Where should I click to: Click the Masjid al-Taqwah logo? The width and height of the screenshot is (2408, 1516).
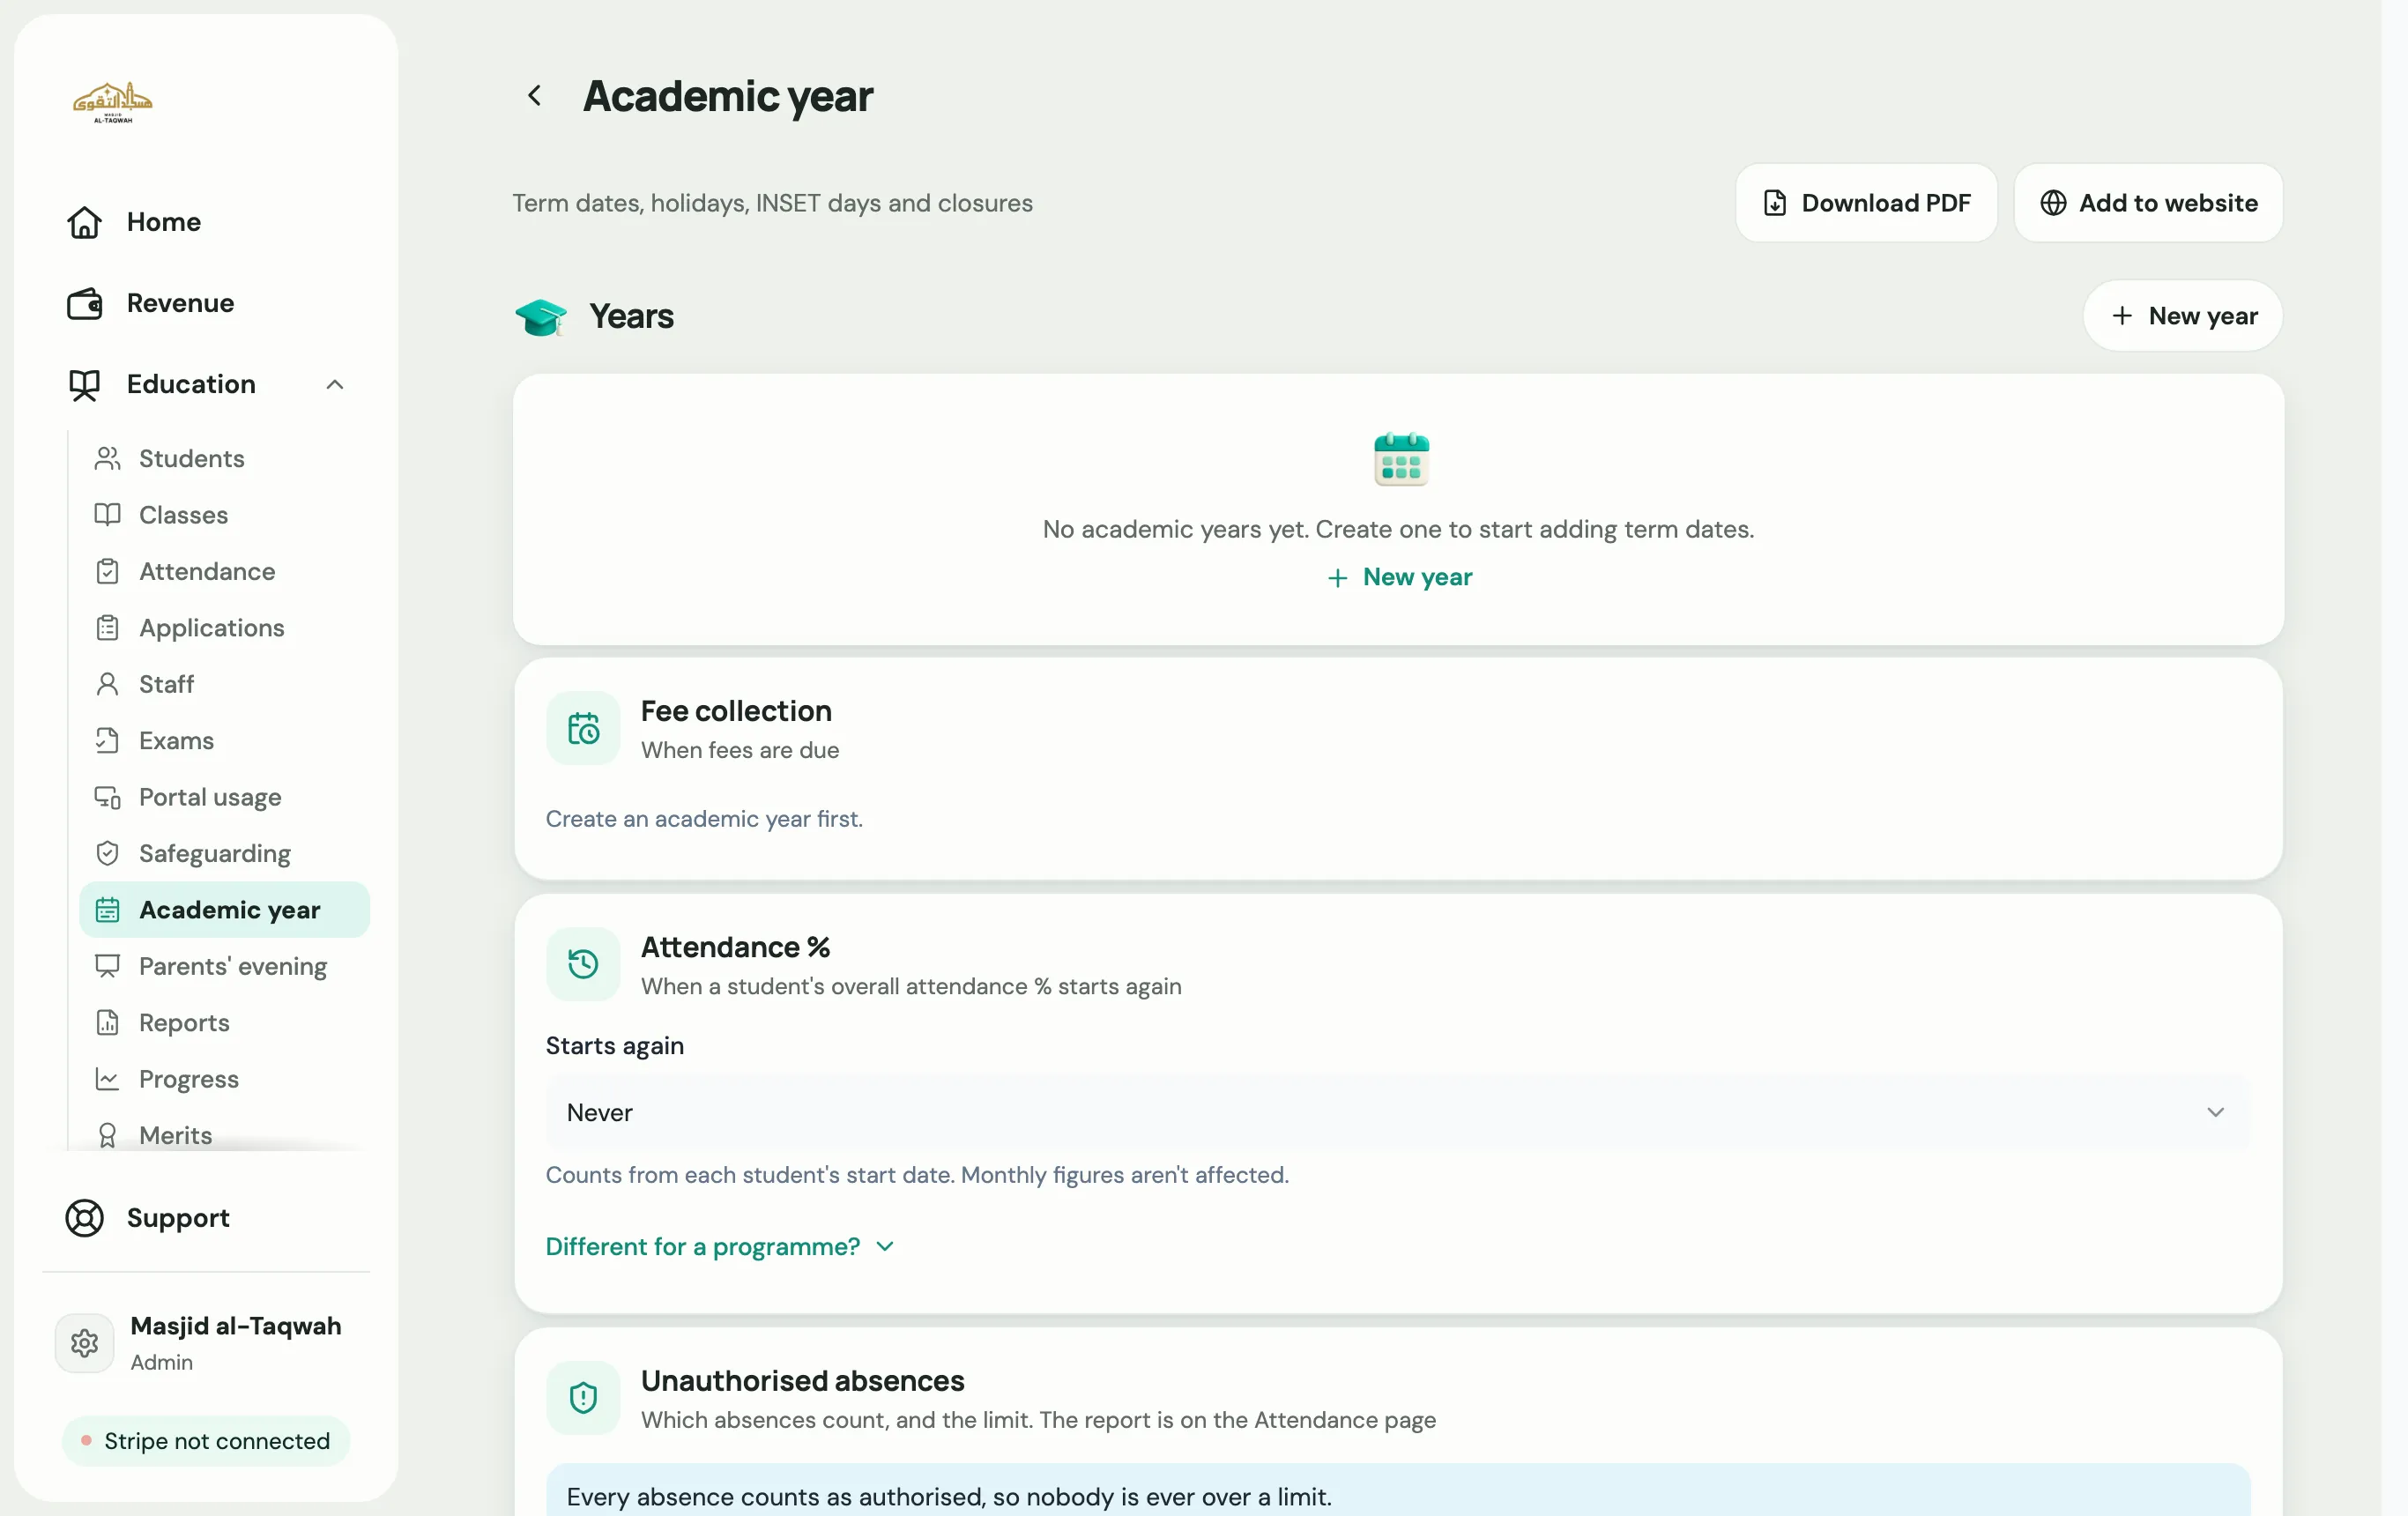click(113, 102)
